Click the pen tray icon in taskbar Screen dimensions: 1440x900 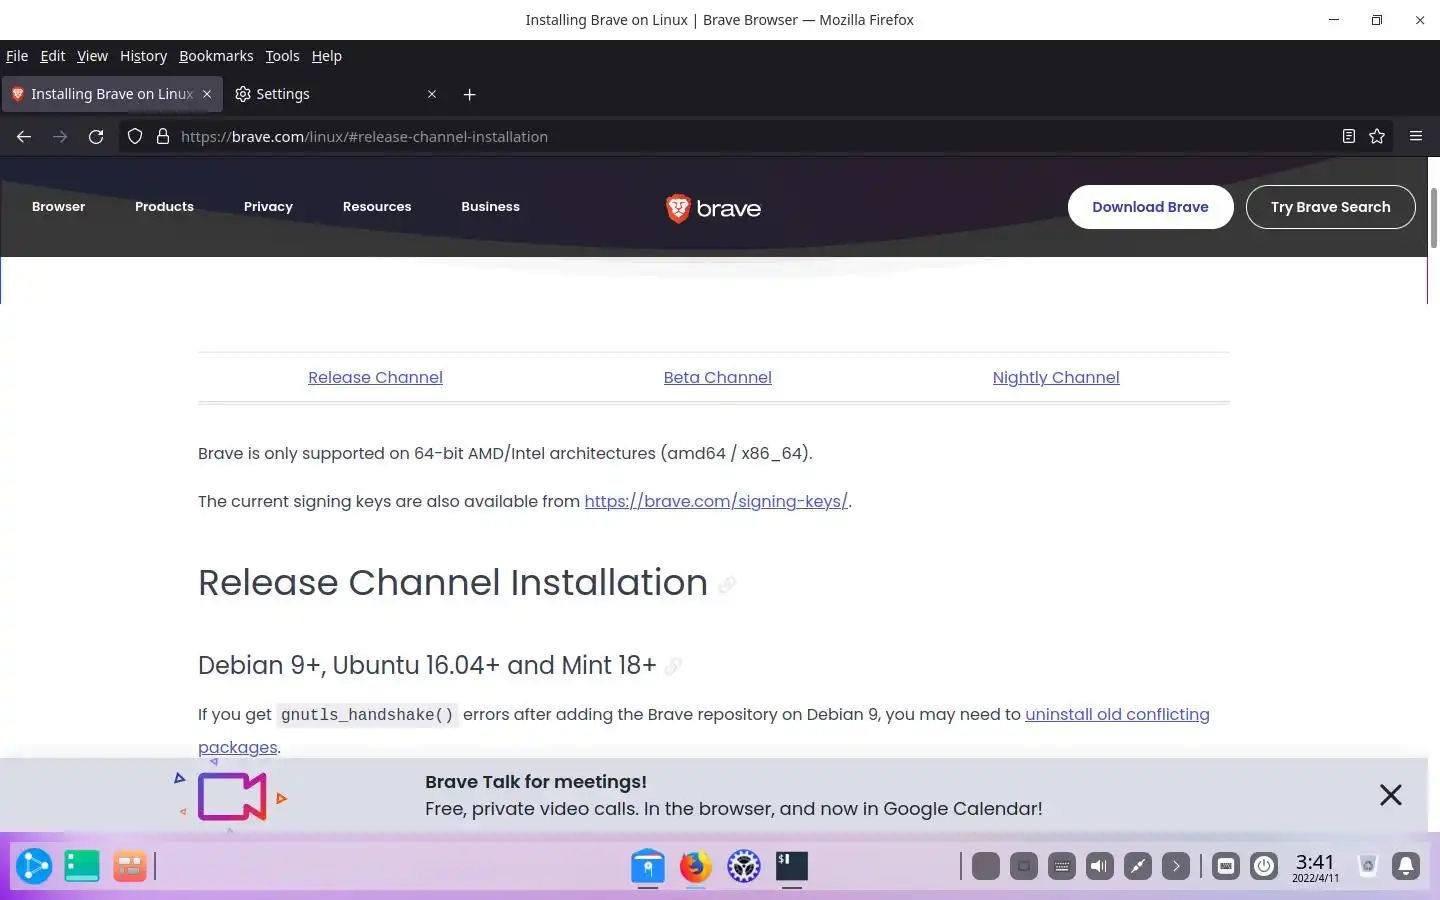click(1138, 866)
